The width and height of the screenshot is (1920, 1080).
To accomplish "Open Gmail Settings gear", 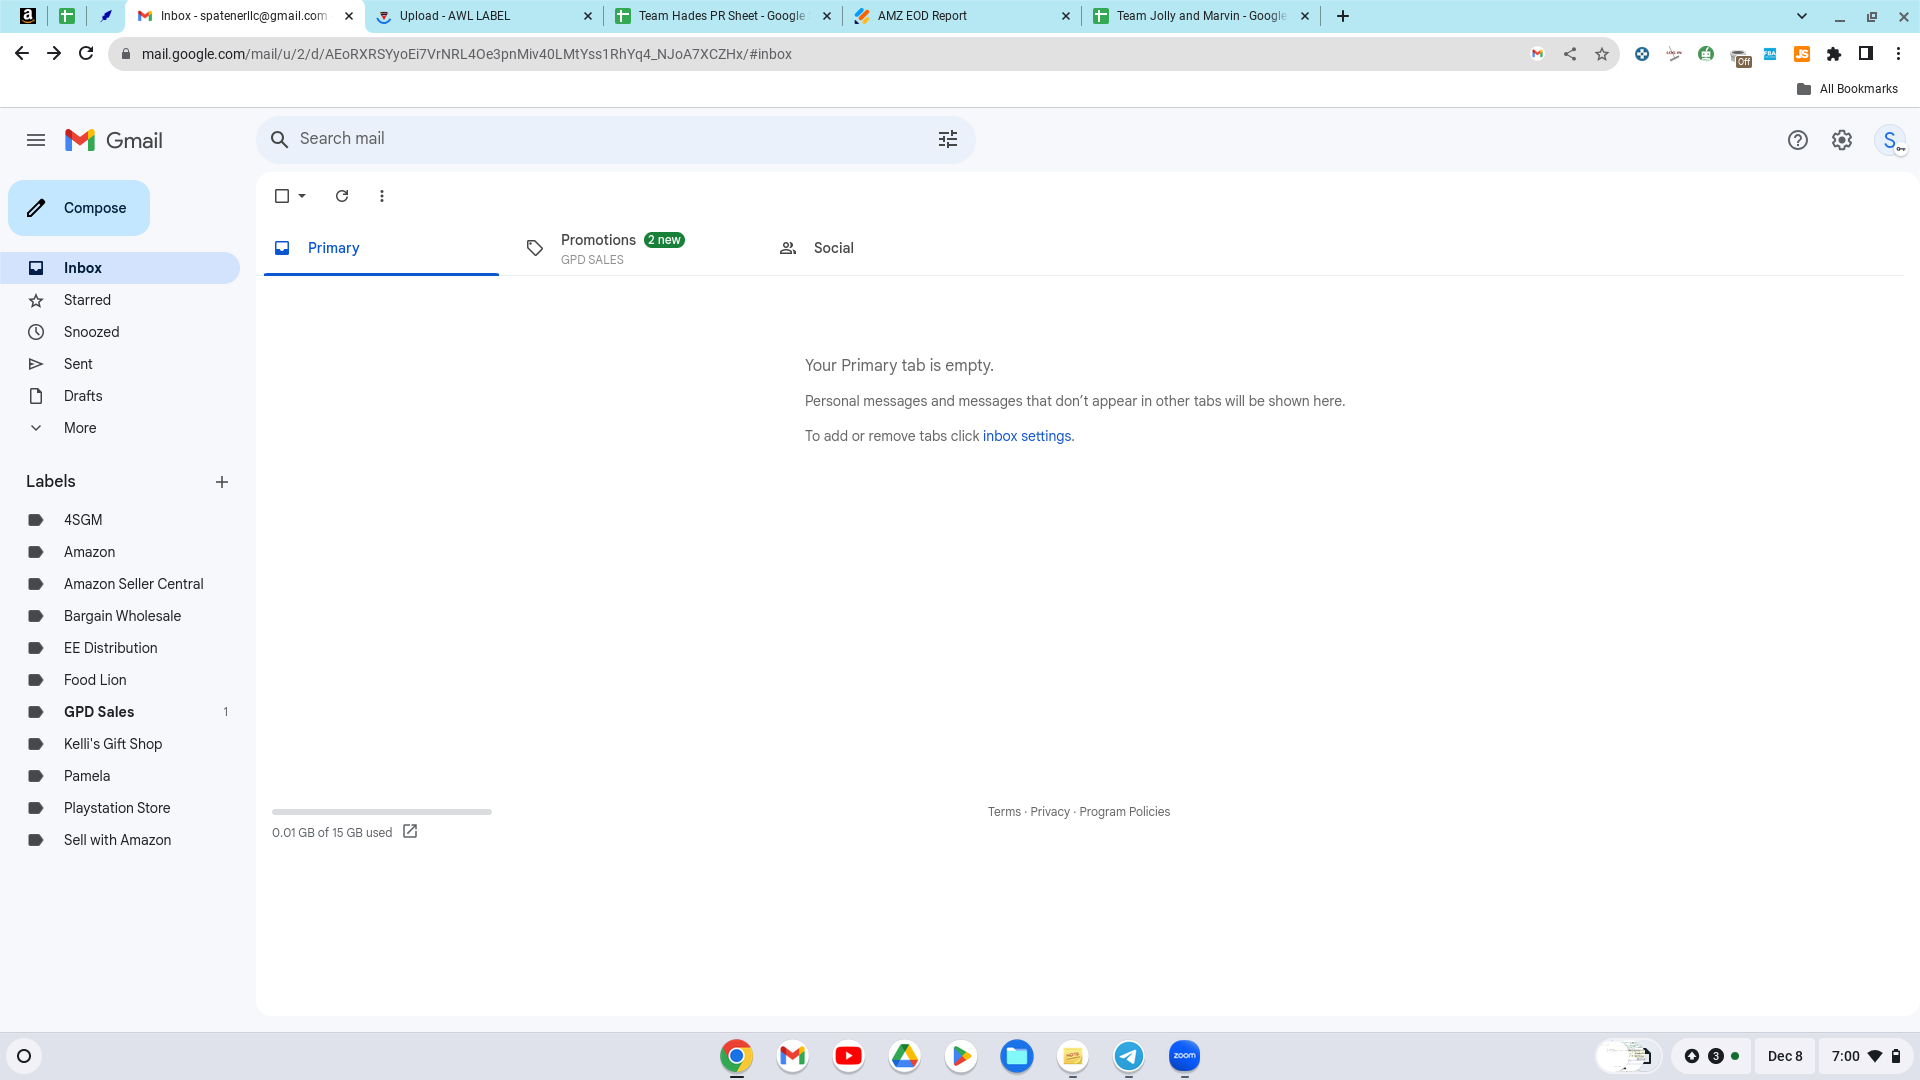I will point(1842,140).
